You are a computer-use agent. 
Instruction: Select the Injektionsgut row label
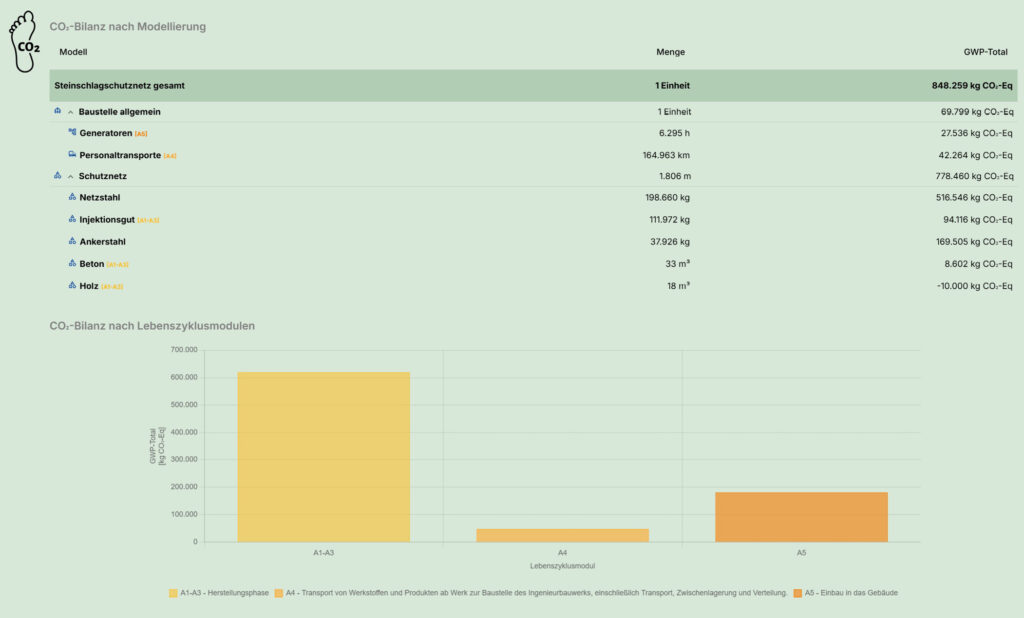pos(107,220)
